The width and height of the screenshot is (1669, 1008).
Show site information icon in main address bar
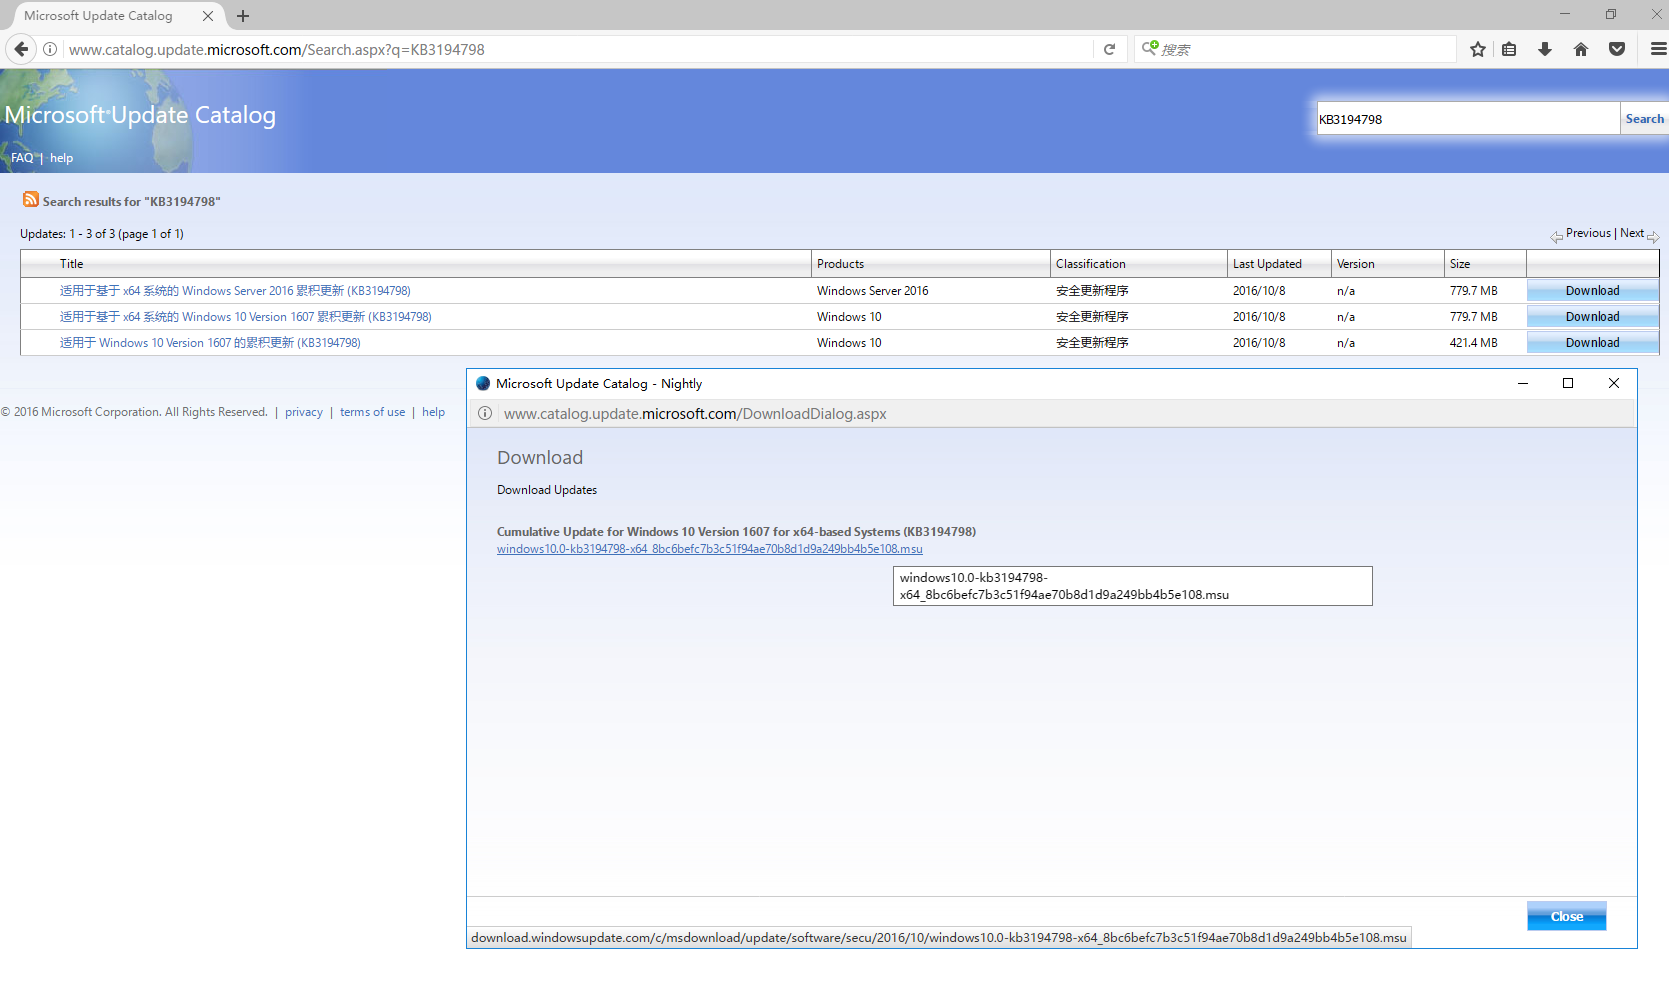(x=50, y=49)
